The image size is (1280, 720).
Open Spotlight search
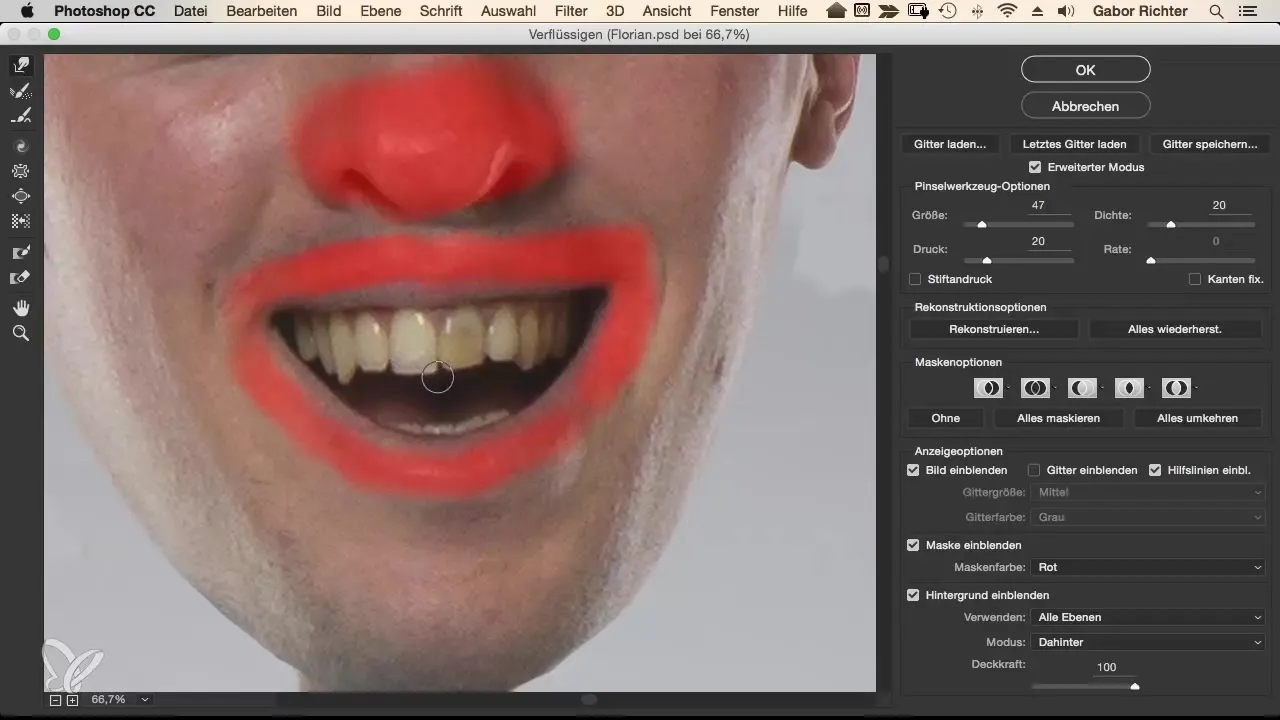[1216, 11]
